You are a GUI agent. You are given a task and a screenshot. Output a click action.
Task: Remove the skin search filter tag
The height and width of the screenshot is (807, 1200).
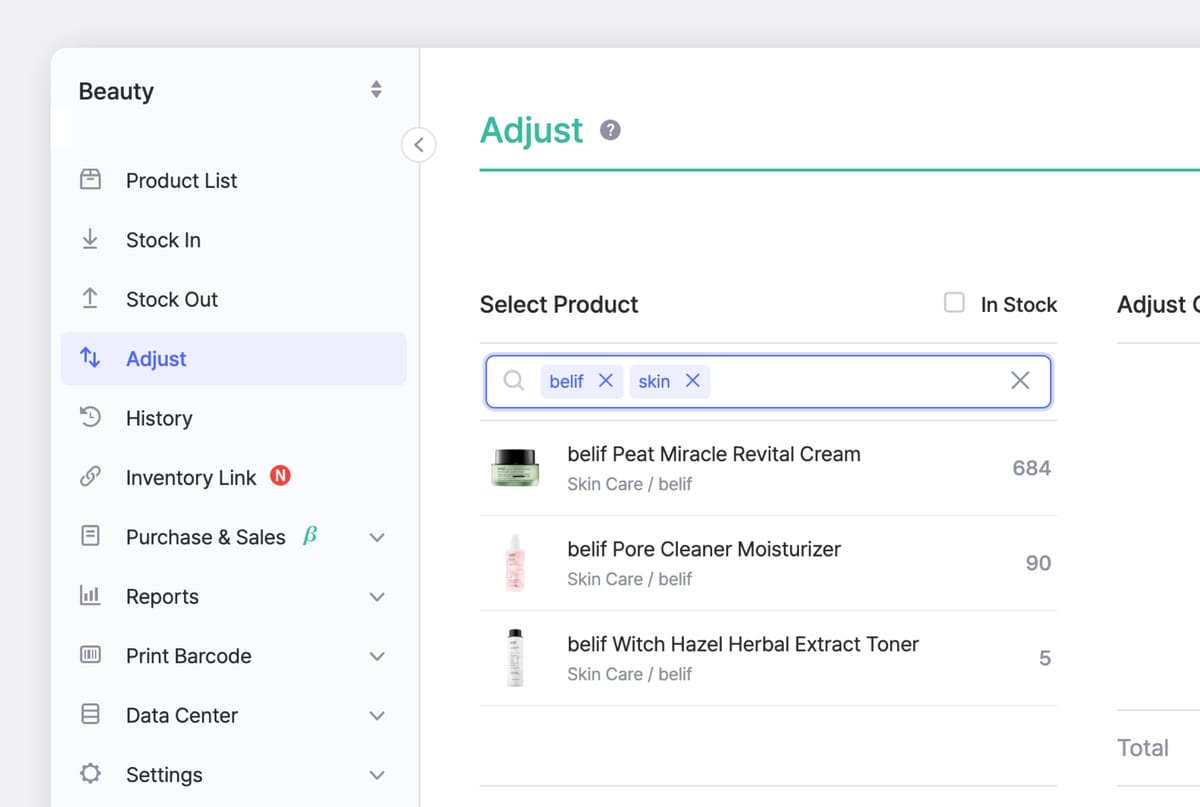693,380
